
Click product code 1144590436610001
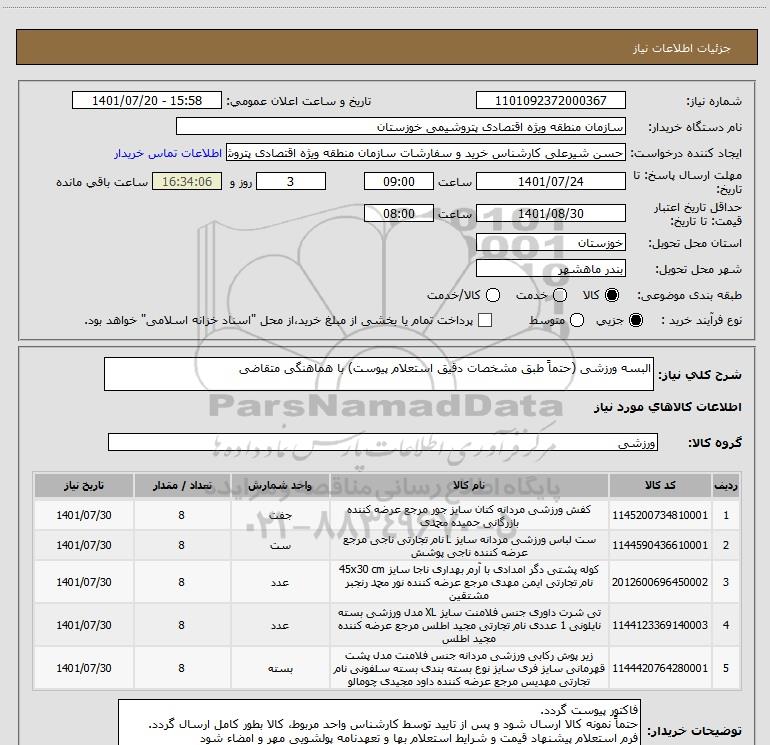point(660,545)
